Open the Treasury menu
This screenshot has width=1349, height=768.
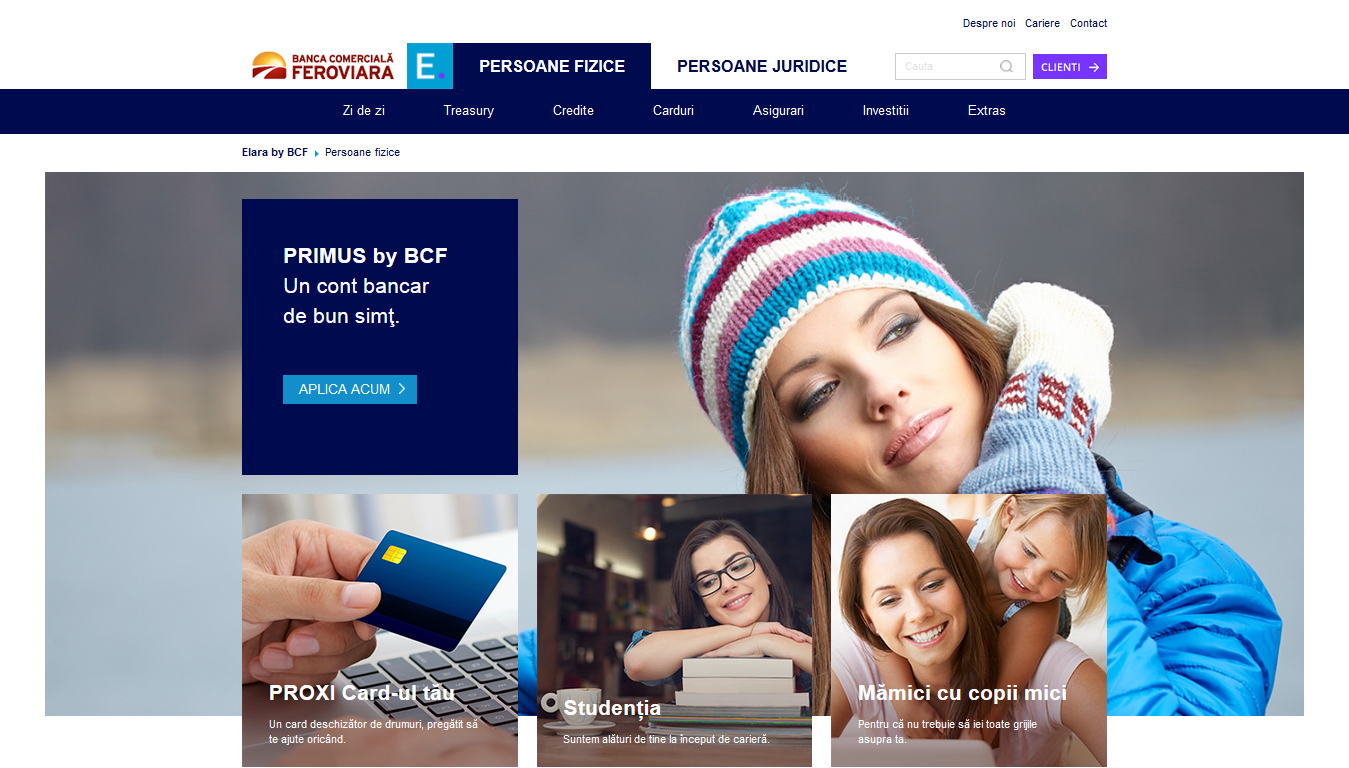[x=469, y=111]
